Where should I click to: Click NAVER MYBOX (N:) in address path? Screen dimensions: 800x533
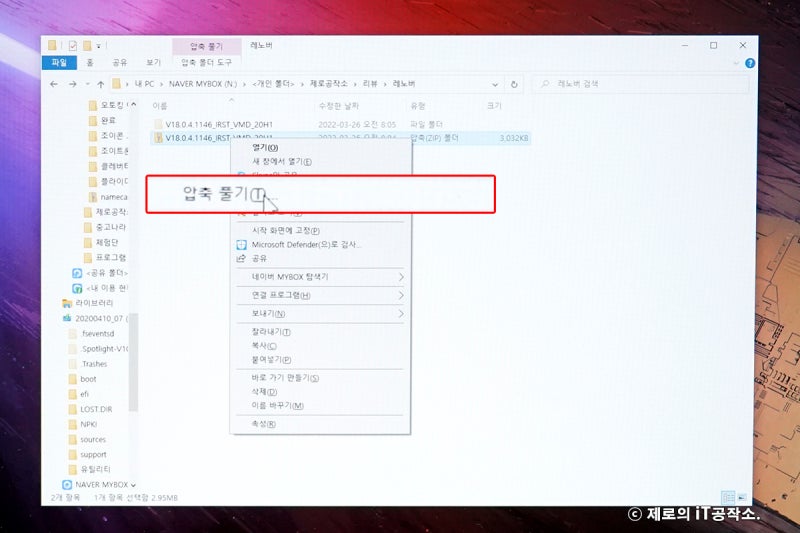[203, 84]
